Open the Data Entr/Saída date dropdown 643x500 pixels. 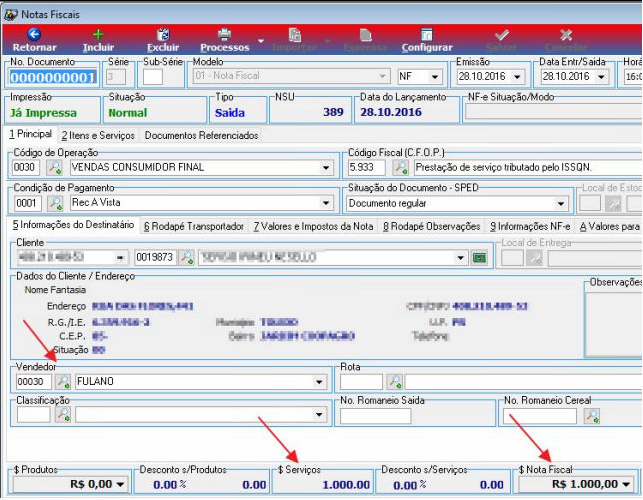click(601, 77)
